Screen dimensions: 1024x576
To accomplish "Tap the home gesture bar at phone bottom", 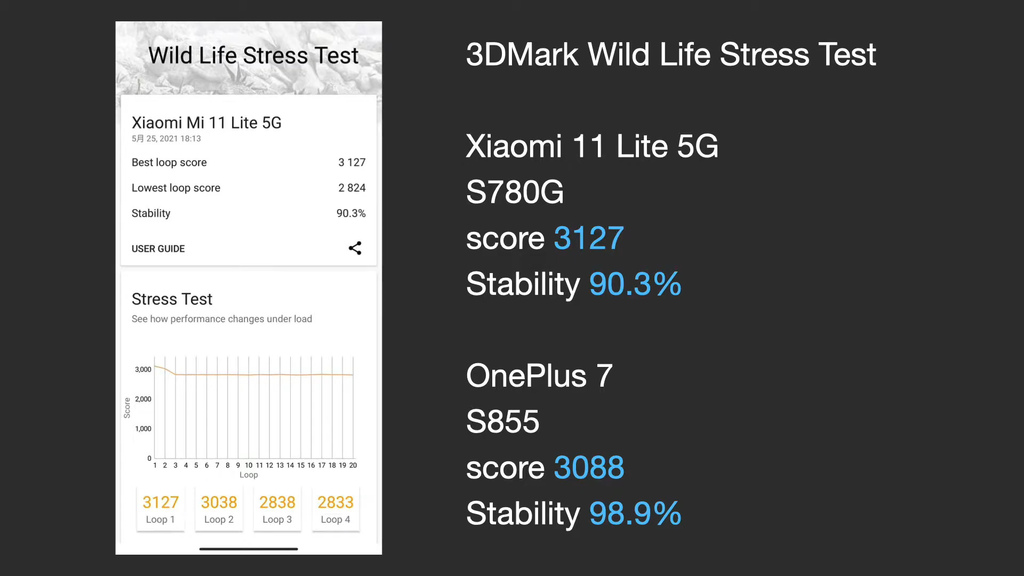I will (x=248, y=549).
